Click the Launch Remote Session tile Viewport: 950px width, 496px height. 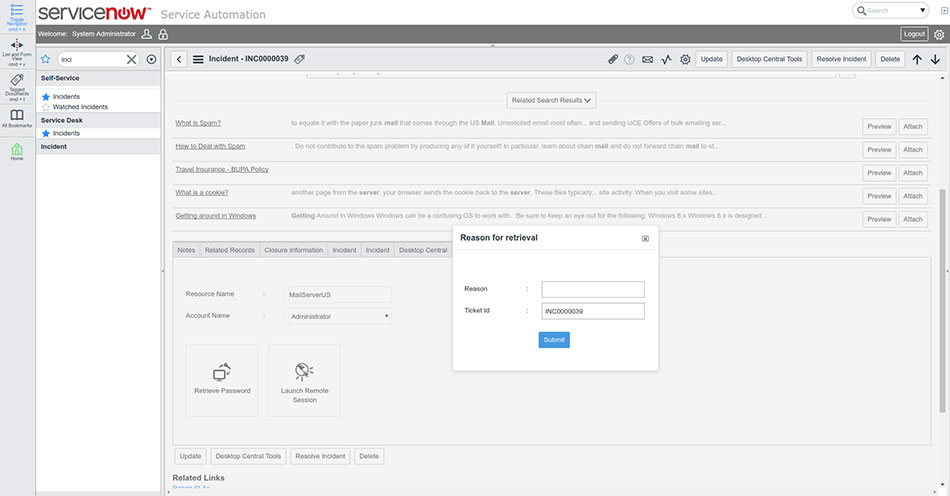tap(304, 380)
